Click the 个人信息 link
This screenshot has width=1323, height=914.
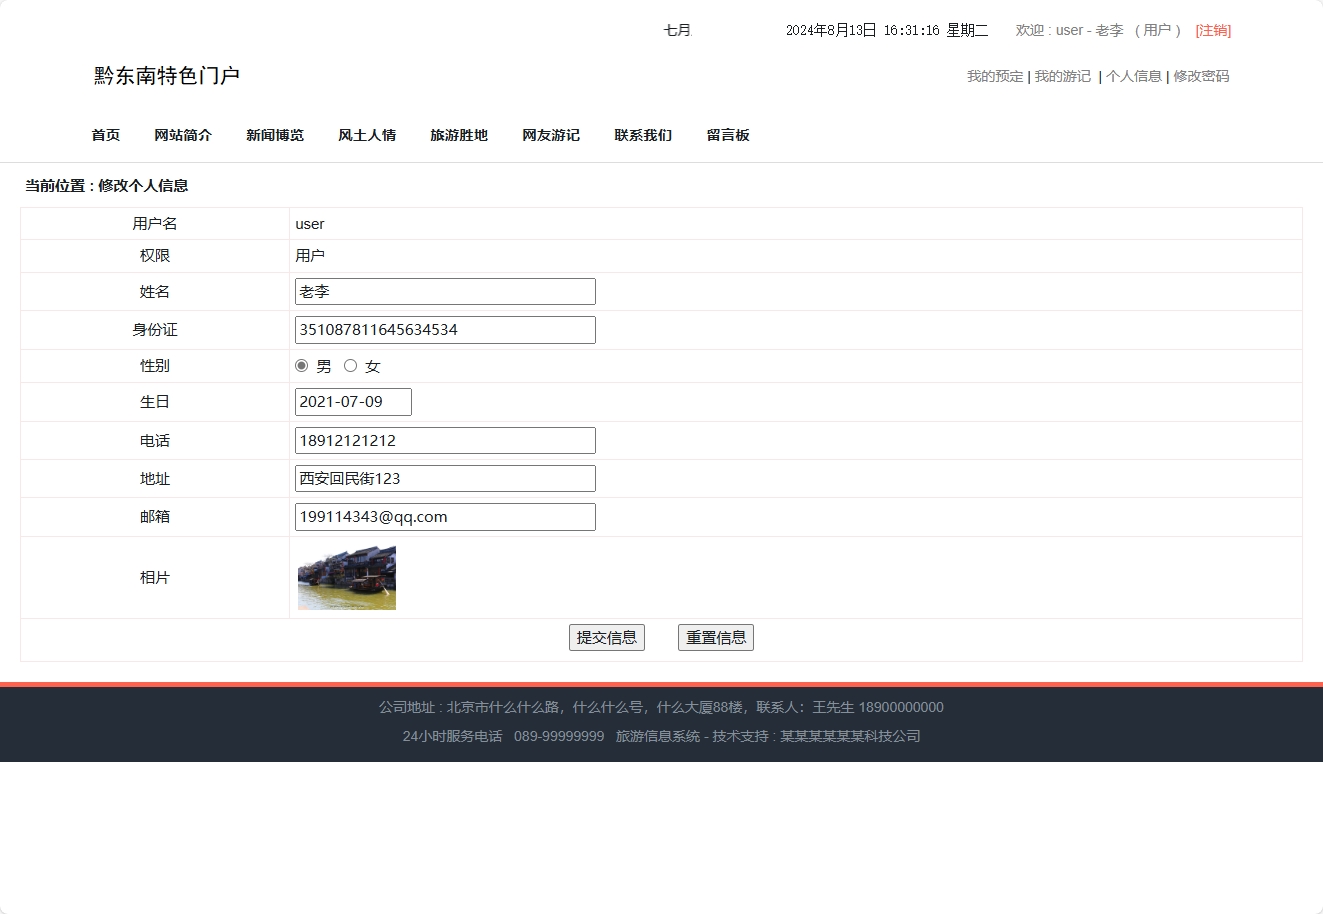coord(1135,76)
